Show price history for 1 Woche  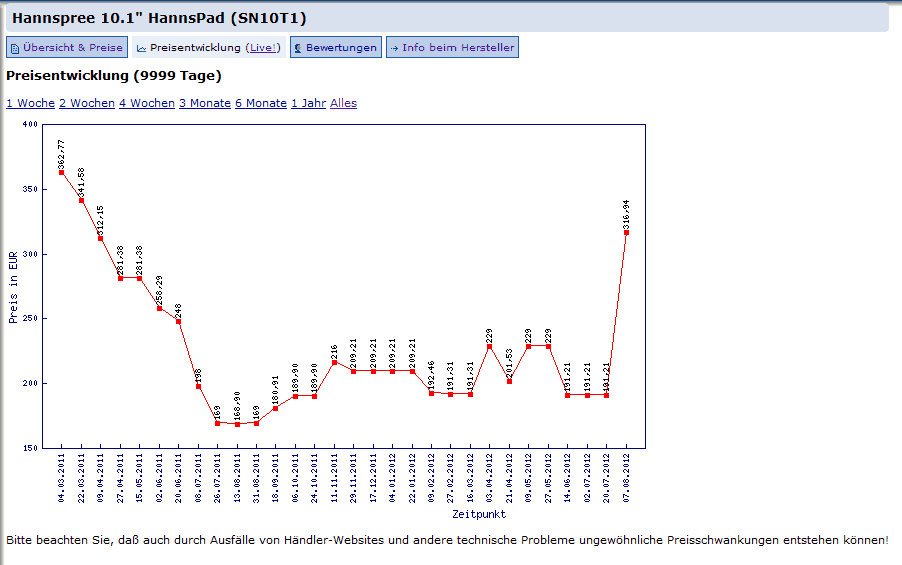30,103
